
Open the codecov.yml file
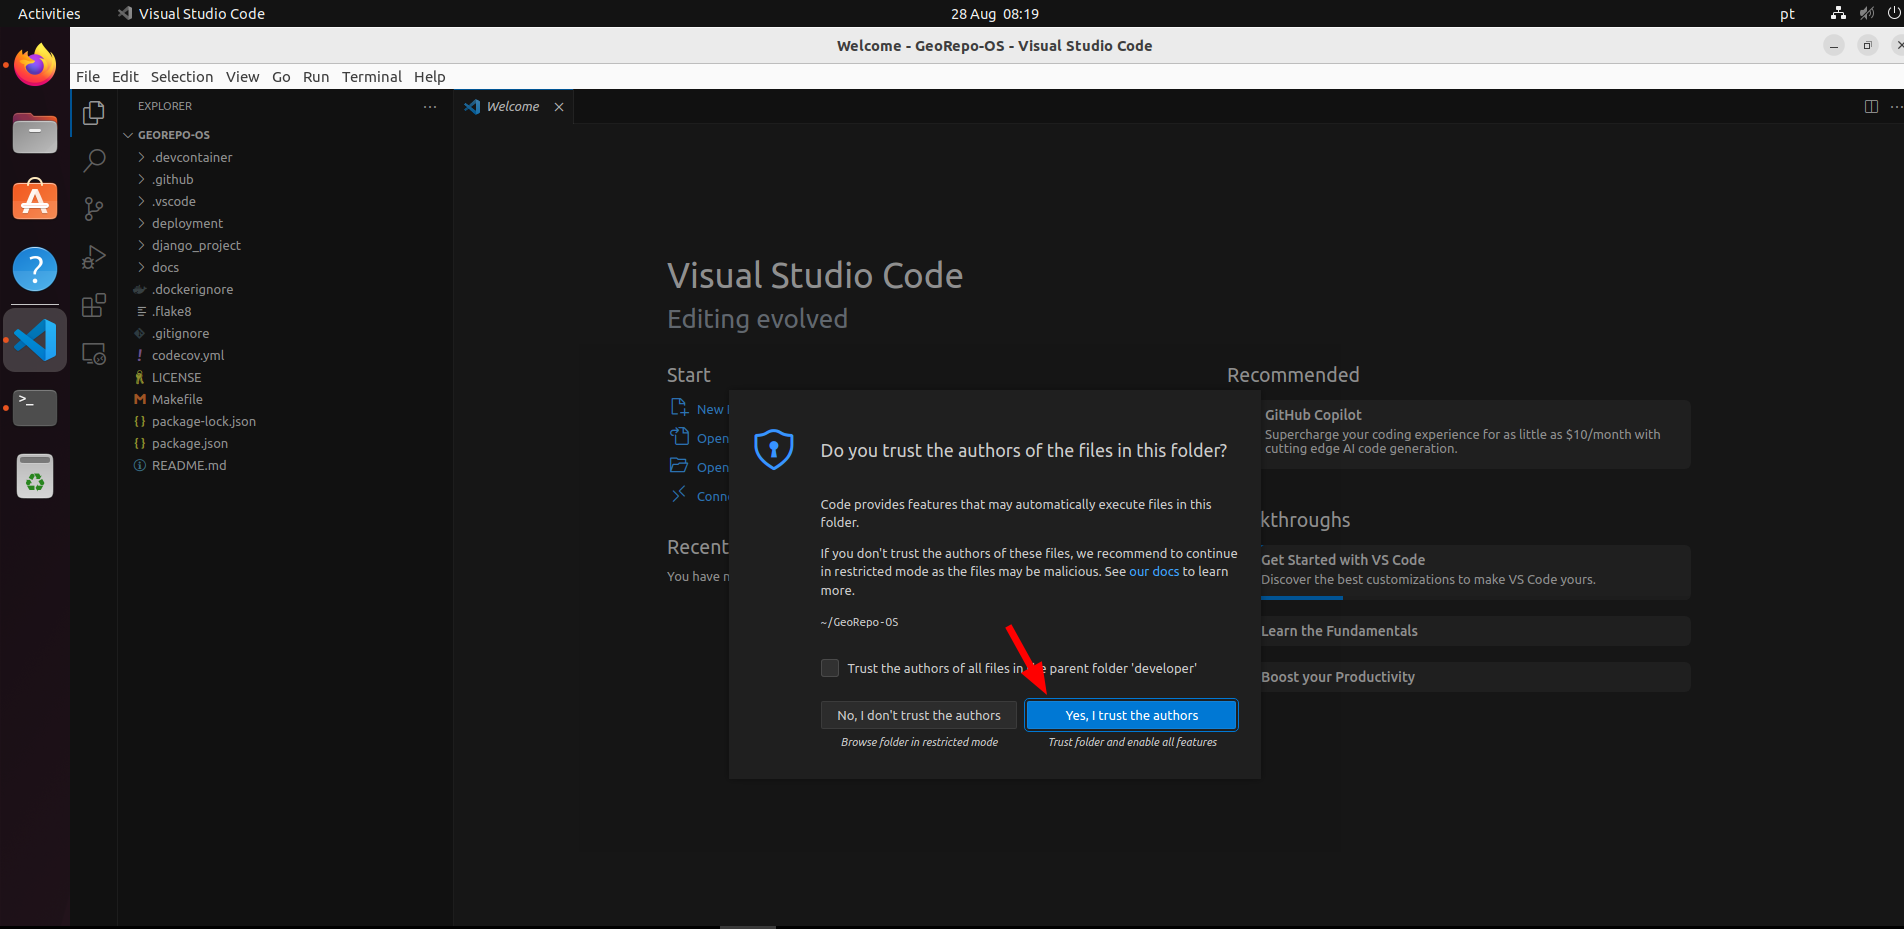coord(285,355)
